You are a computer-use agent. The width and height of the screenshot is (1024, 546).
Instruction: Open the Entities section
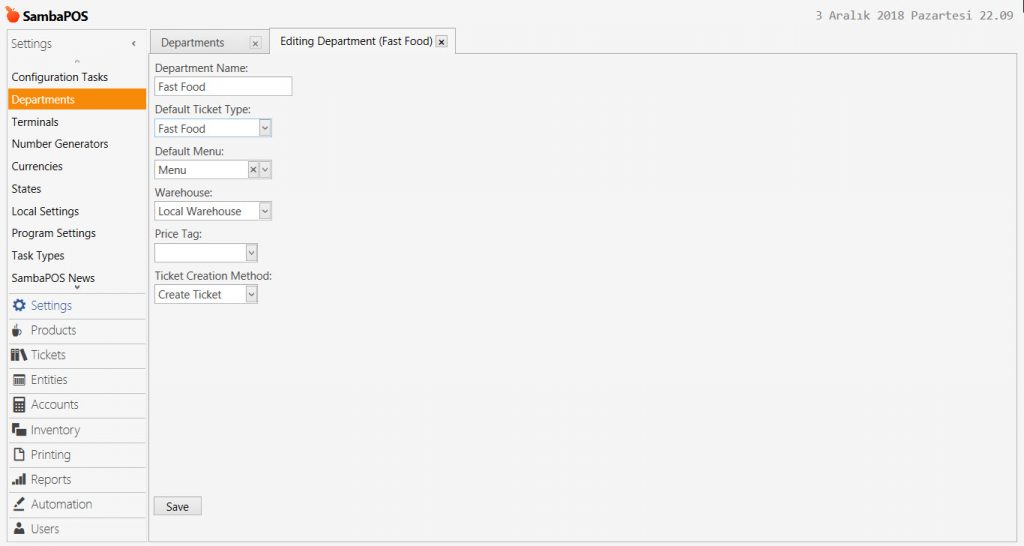click(x=77, y=379)
